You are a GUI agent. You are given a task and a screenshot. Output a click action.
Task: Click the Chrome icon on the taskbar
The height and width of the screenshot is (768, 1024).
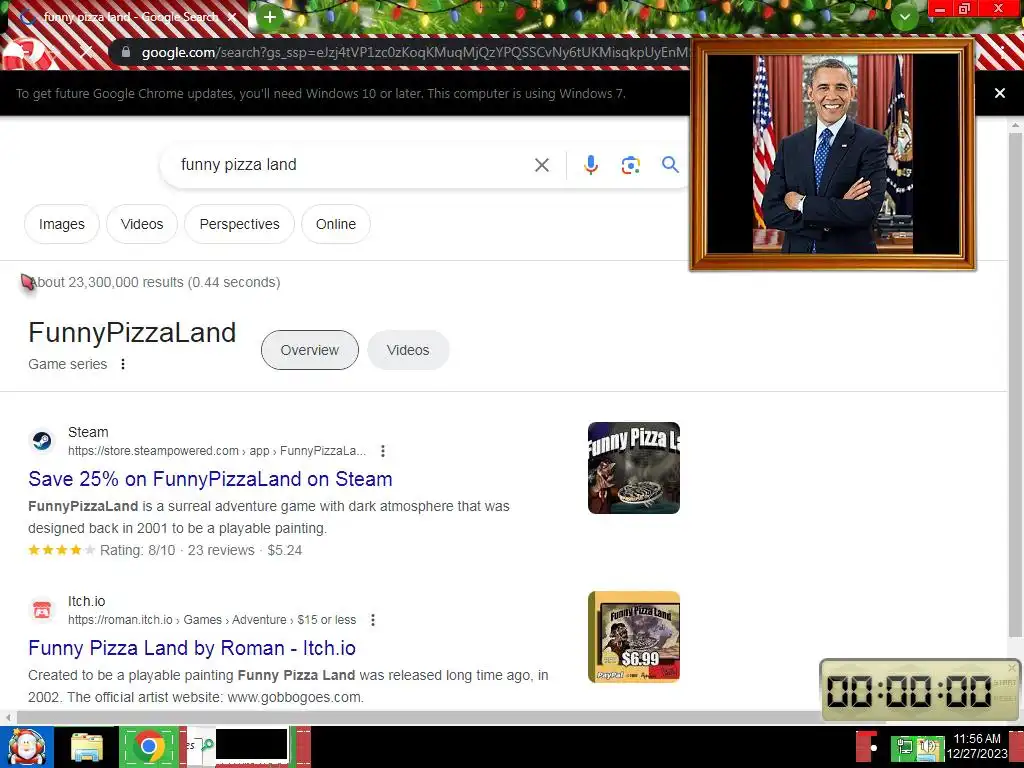(x=149, y=746)
